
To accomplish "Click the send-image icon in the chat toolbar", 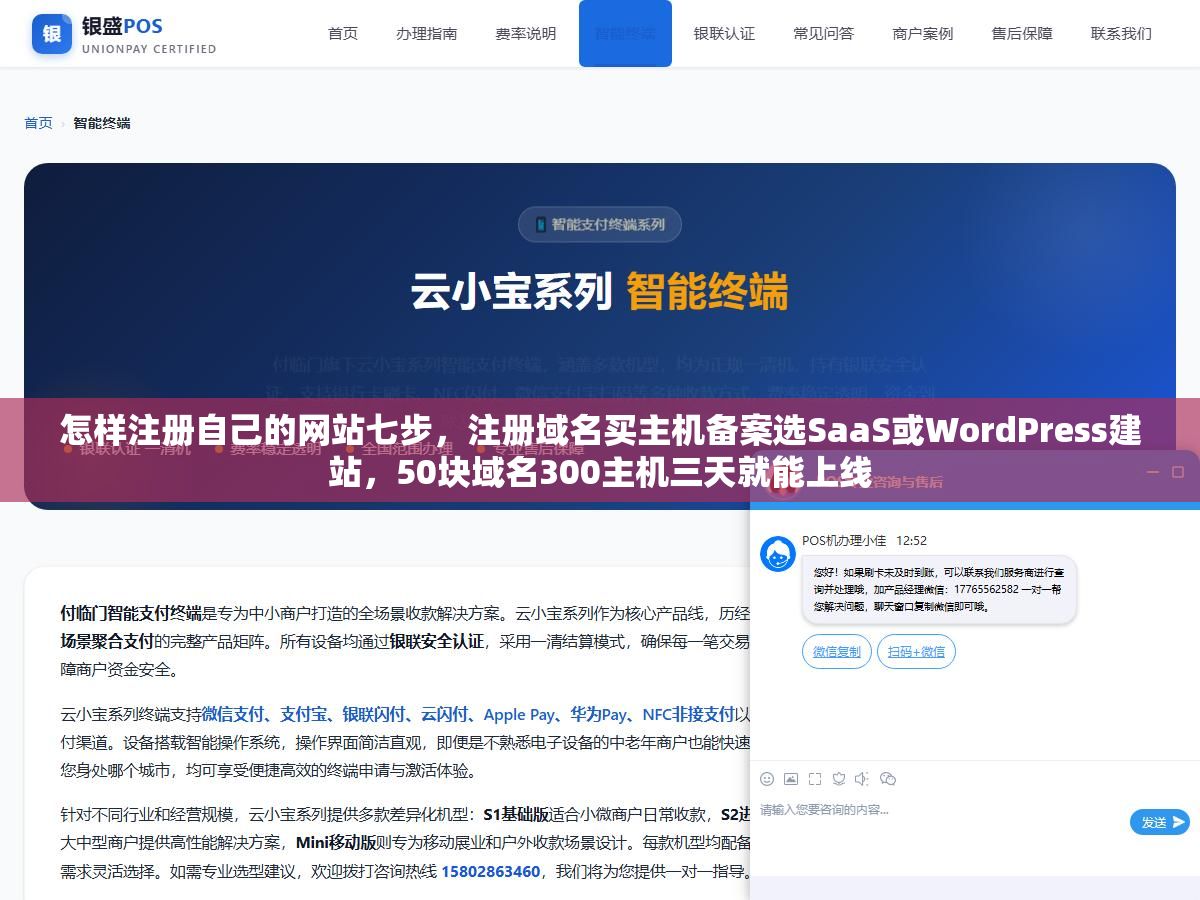I will (x=791, y=779).
